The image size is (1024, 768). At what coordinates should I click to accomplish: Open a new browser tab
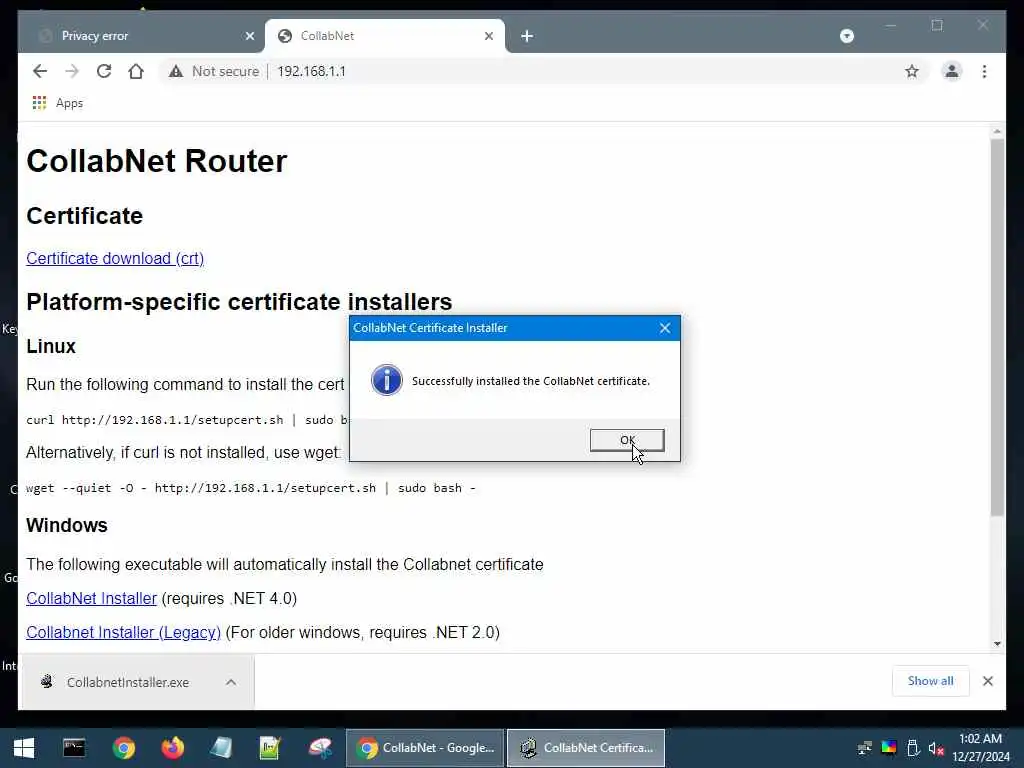(x=527, y=36)
